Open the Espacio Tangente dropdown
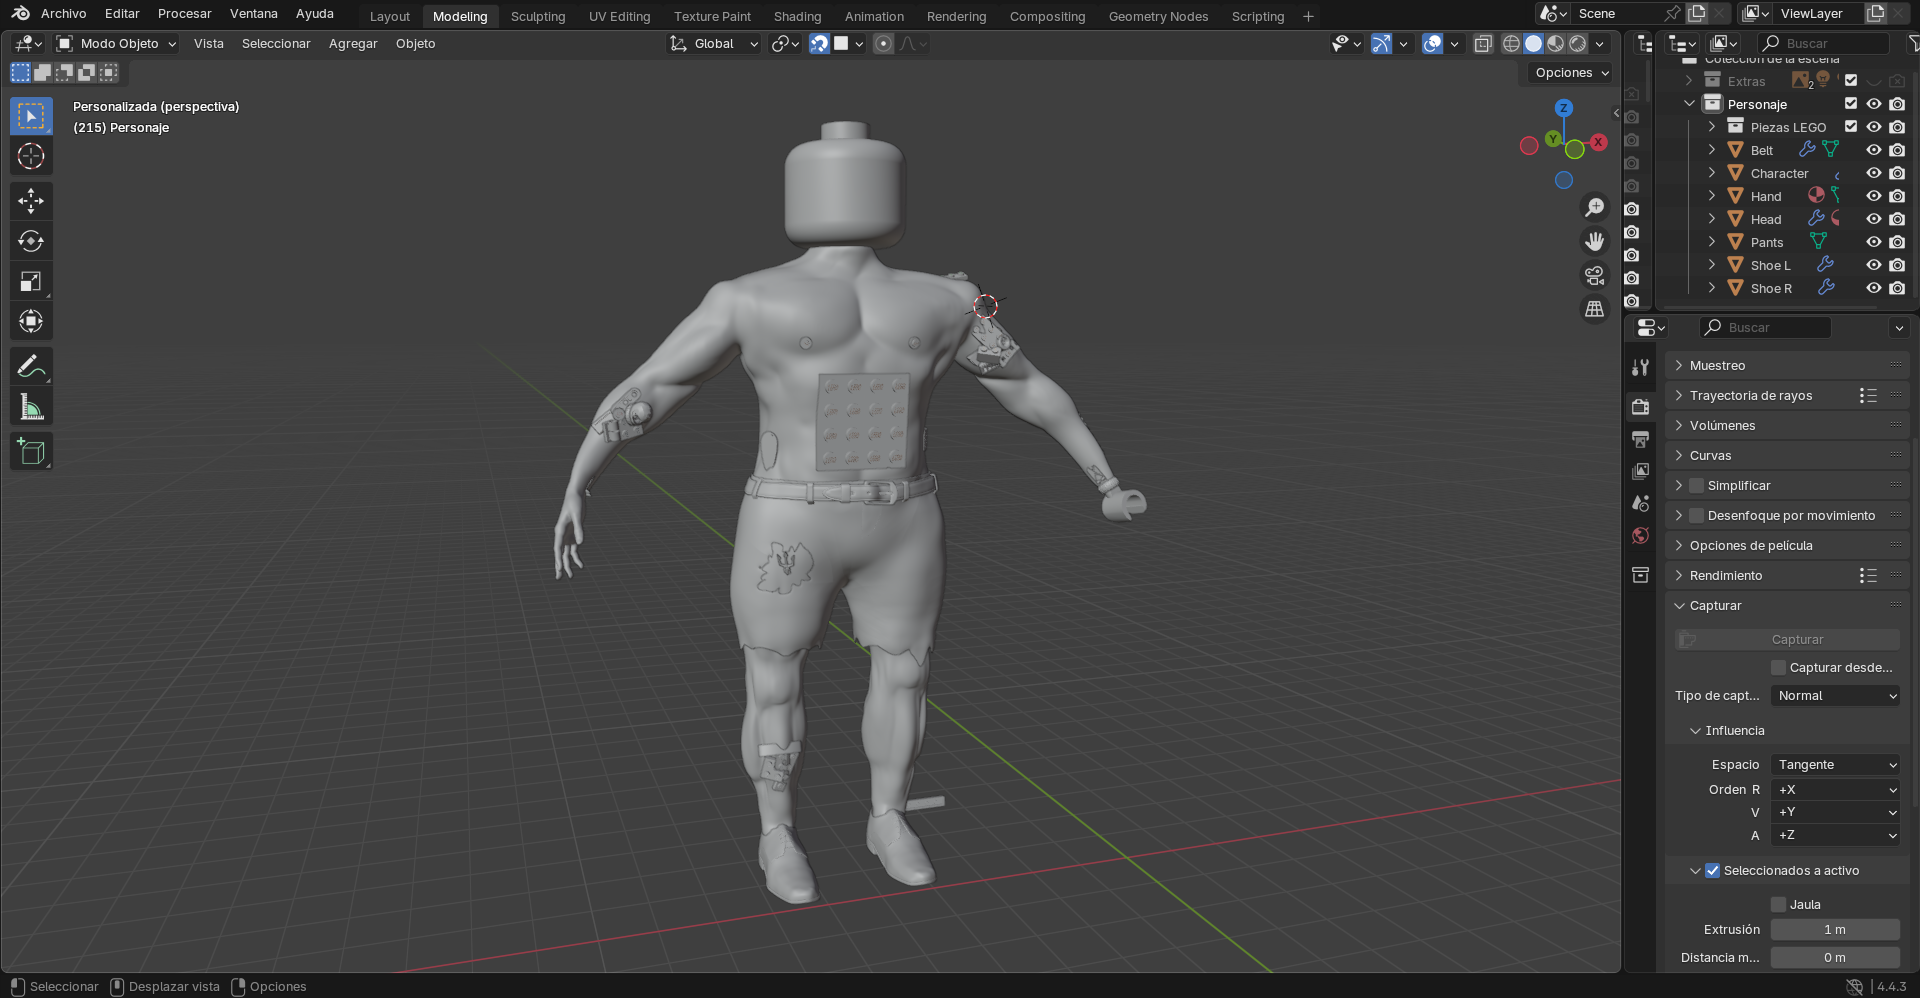This screenshot has width=1920, height=998. coord(1835,765)
